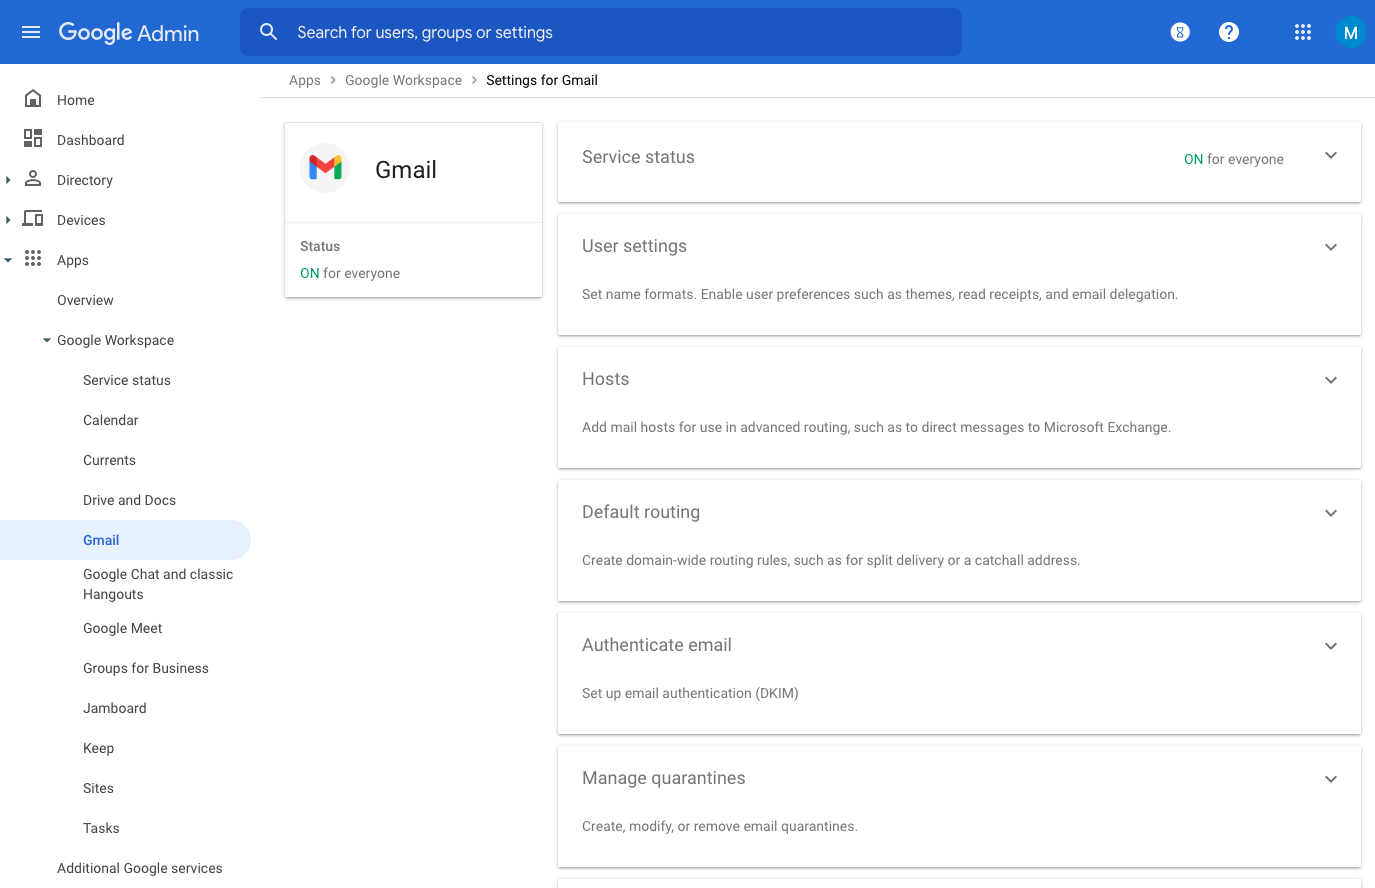1375x888 pixels.
Task: Click the Authenticate email heading
Action: 657,645
